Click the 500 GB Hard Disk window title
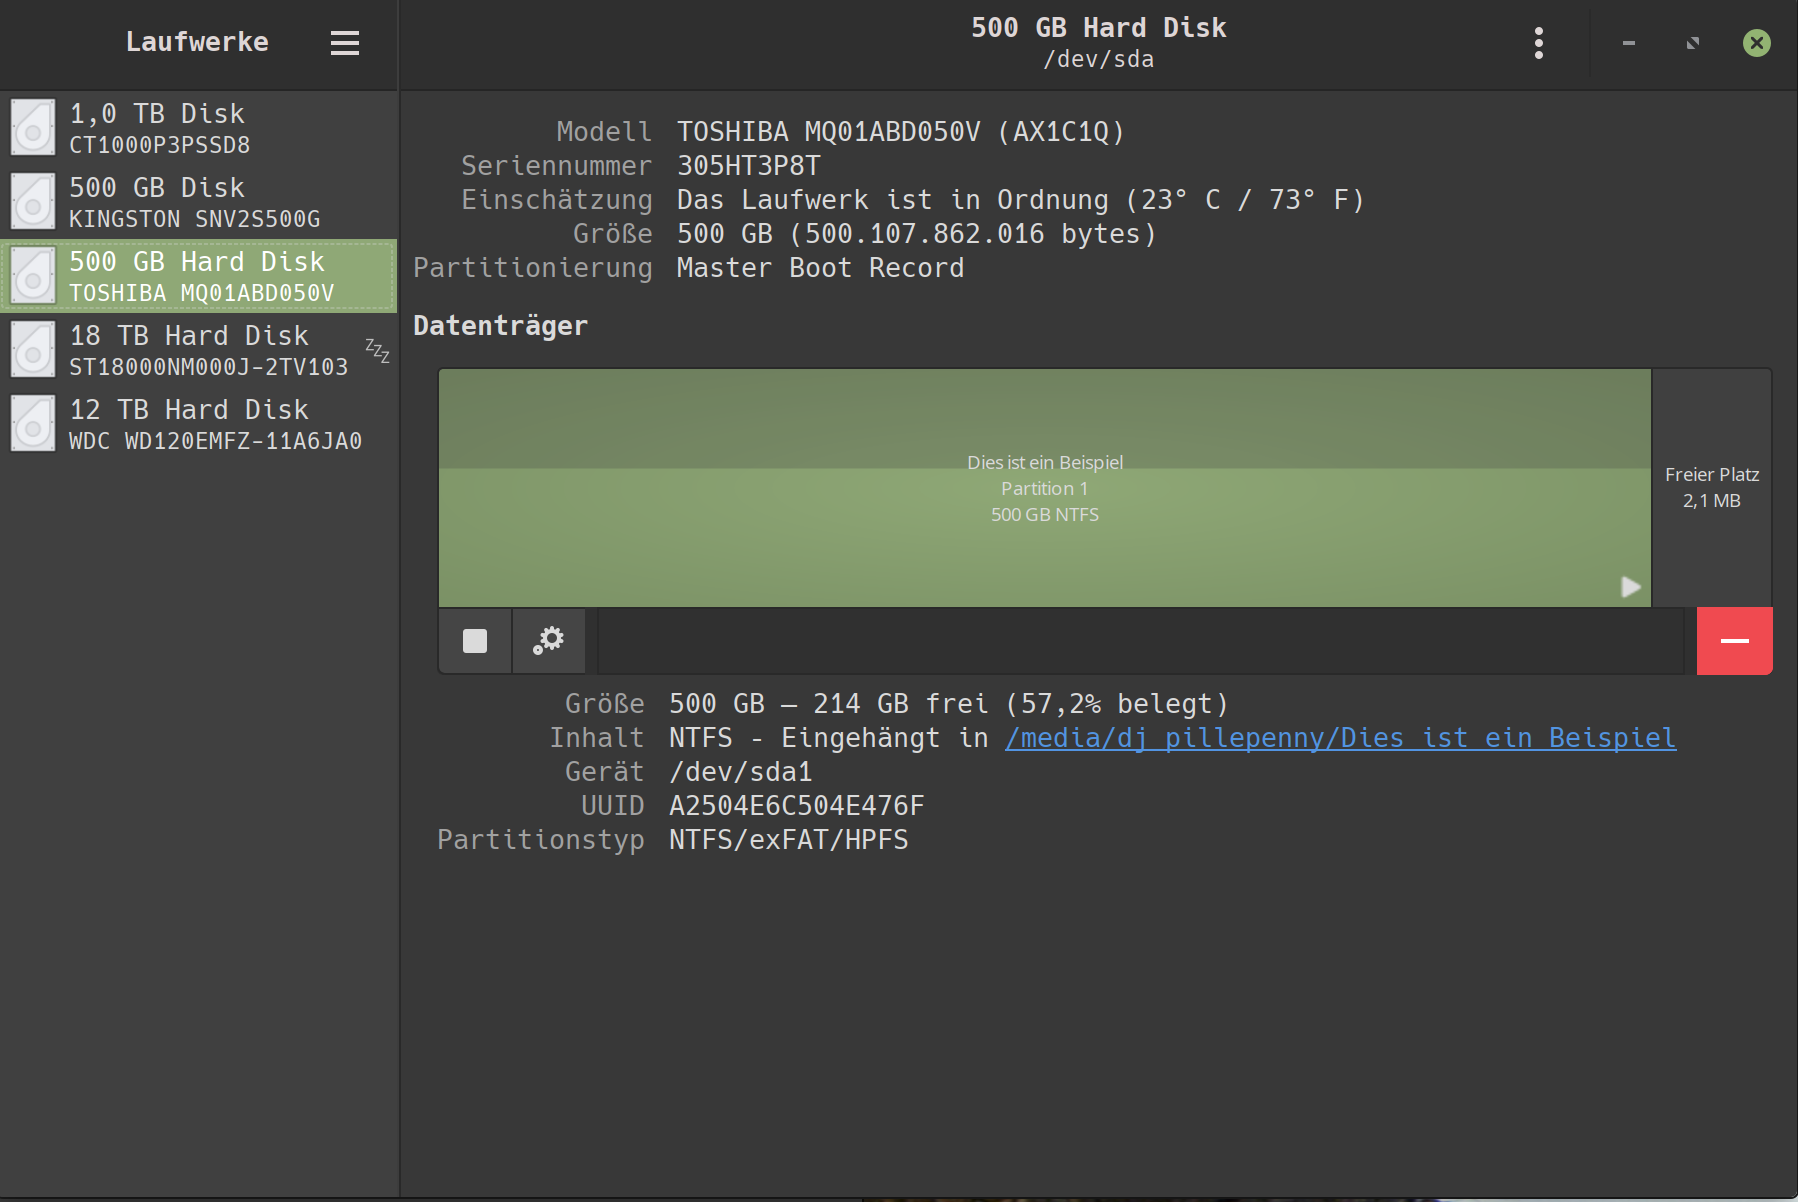This screenshot has height=1202, width=1798. [1099, 28]
